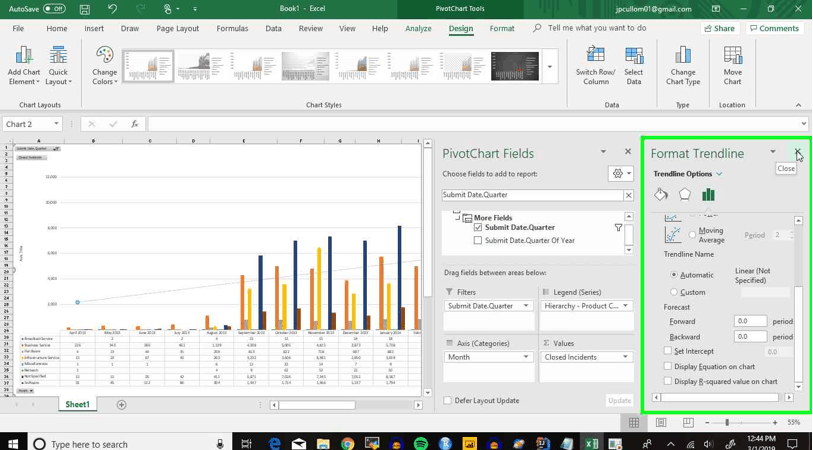The image size is (813, 450).
Task: Select Automatic trendline name
Action: pyautogui.click(x=674, y=275)
